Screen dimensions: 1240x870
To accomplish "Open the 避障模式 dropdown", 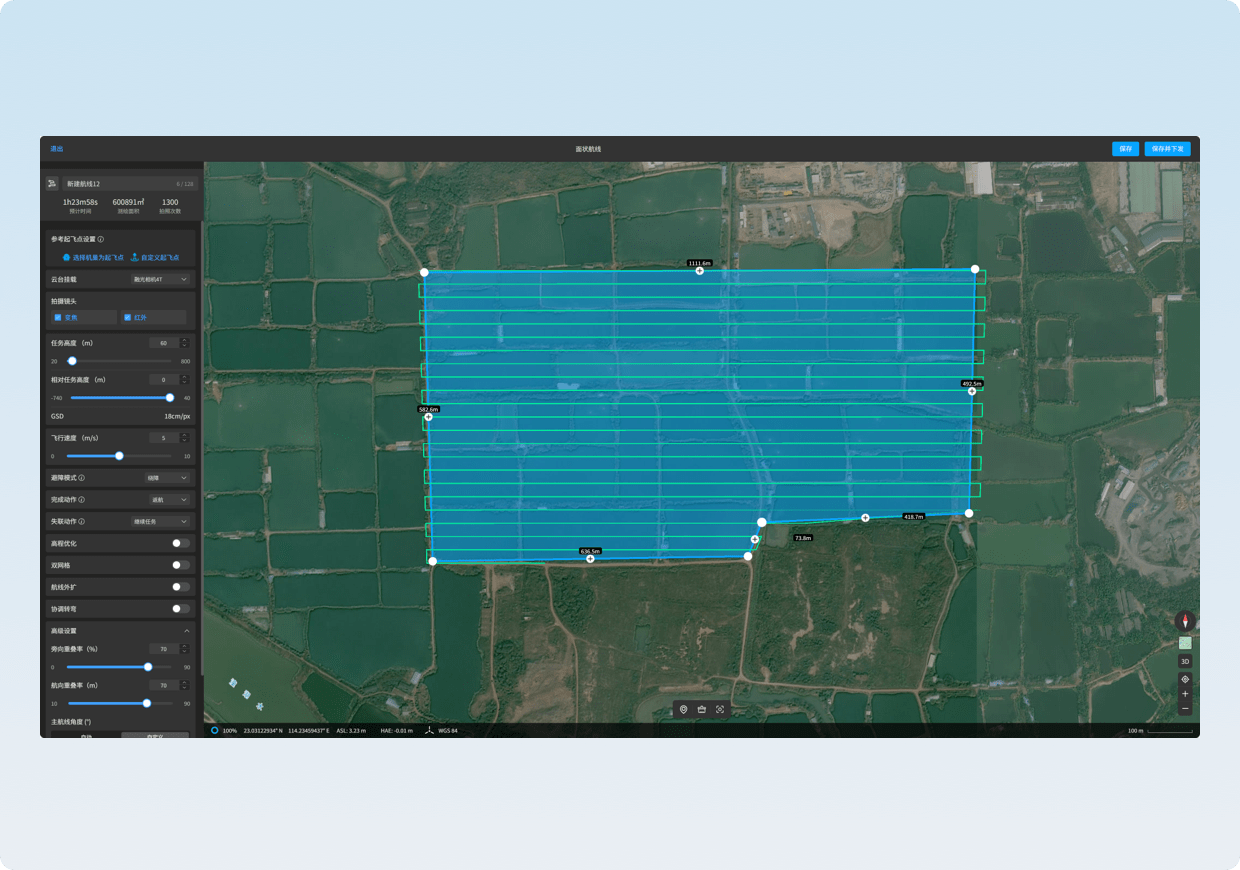I will (x=168, y=478).
